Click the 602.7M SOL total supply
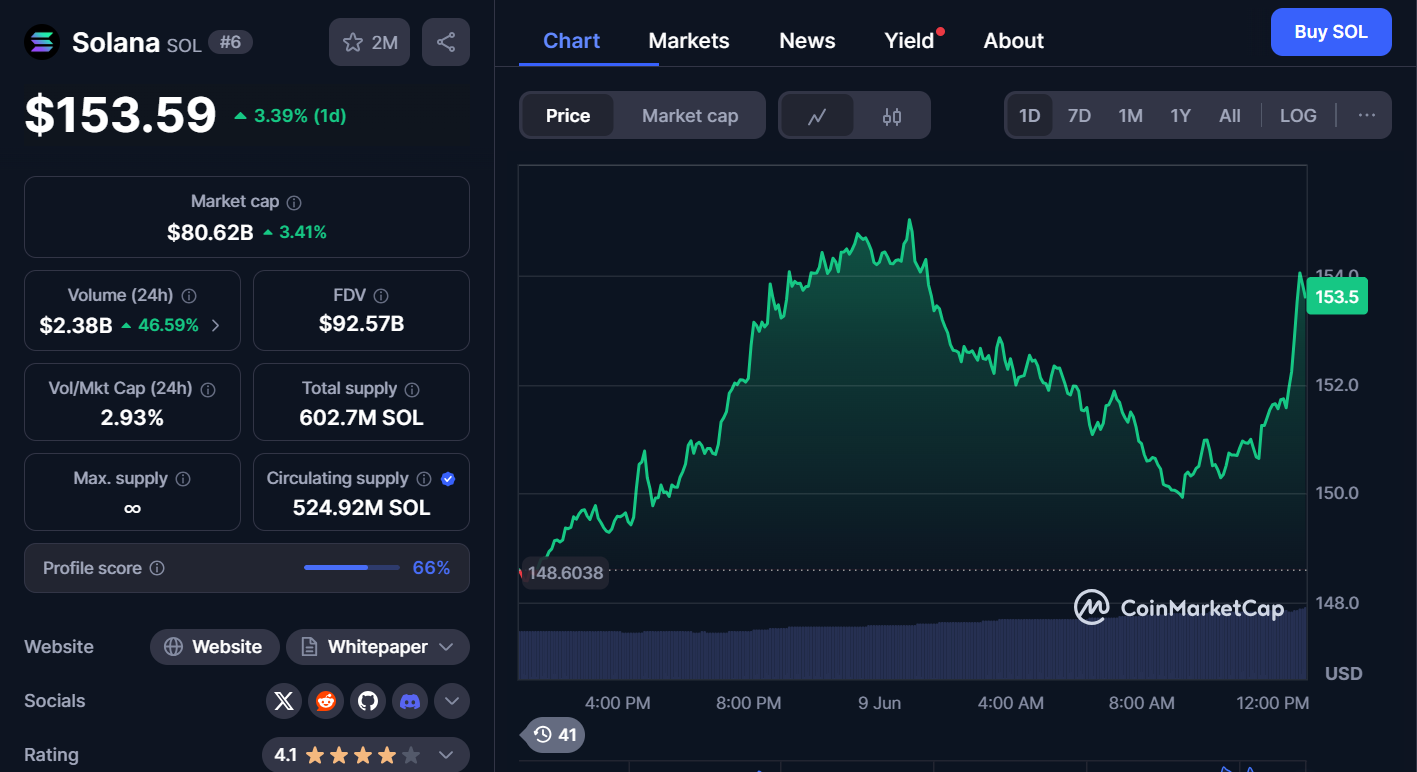This screenshot has height=772, width=1417. (x=361, y=418)
